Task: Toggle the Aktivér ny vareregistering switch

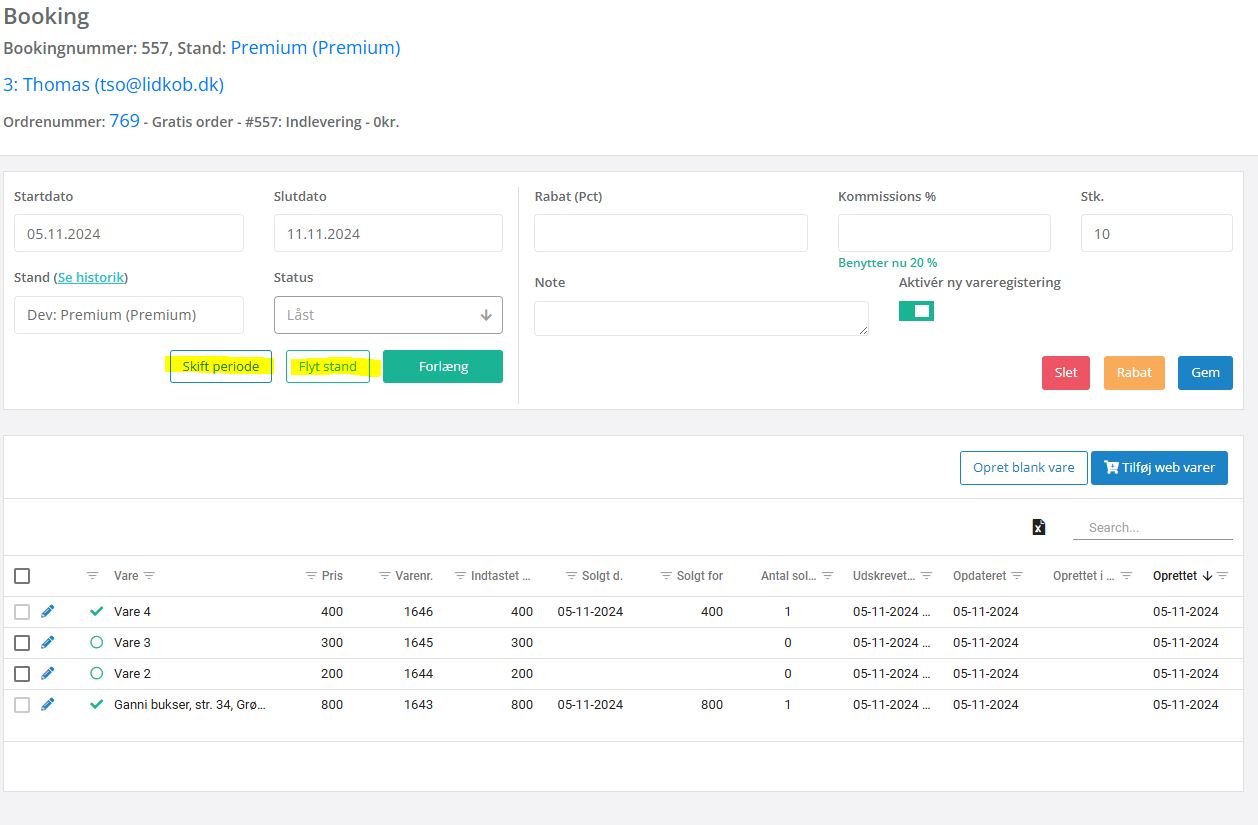Action: coord(916,311)
